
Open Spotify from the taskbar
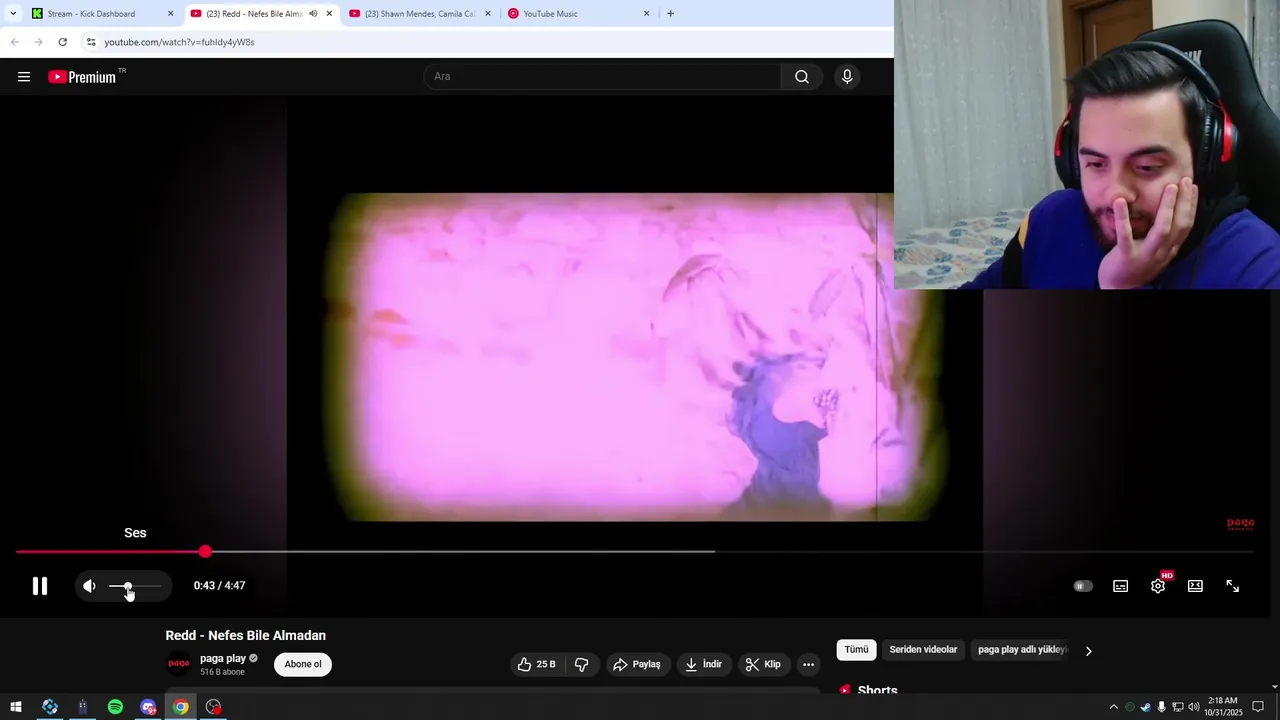tap(115, 707)
